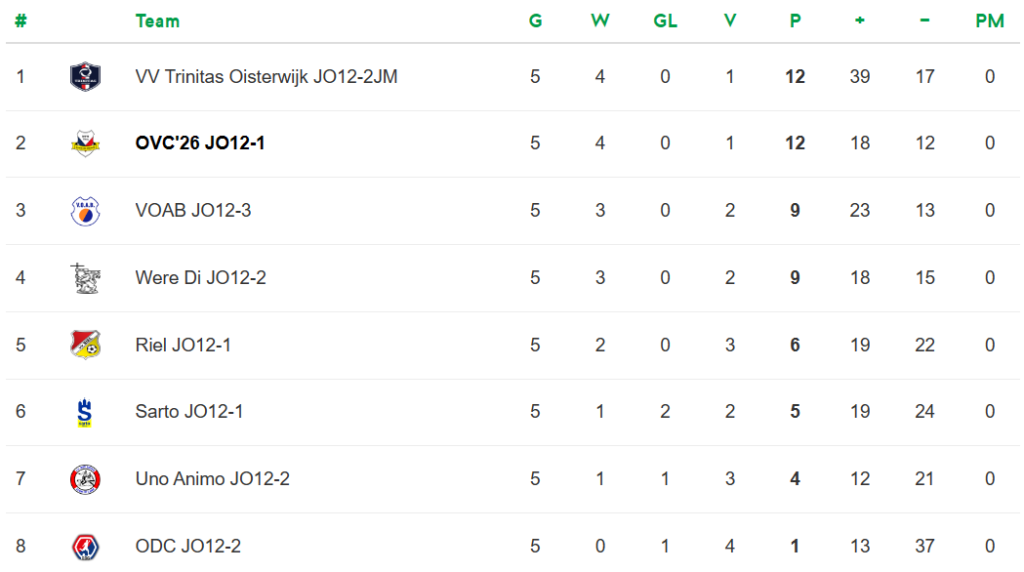Click the Riel JO12-1 team name
This screenshot has height=572, width=1024.
pyautogui.click(x=183, y=345)
